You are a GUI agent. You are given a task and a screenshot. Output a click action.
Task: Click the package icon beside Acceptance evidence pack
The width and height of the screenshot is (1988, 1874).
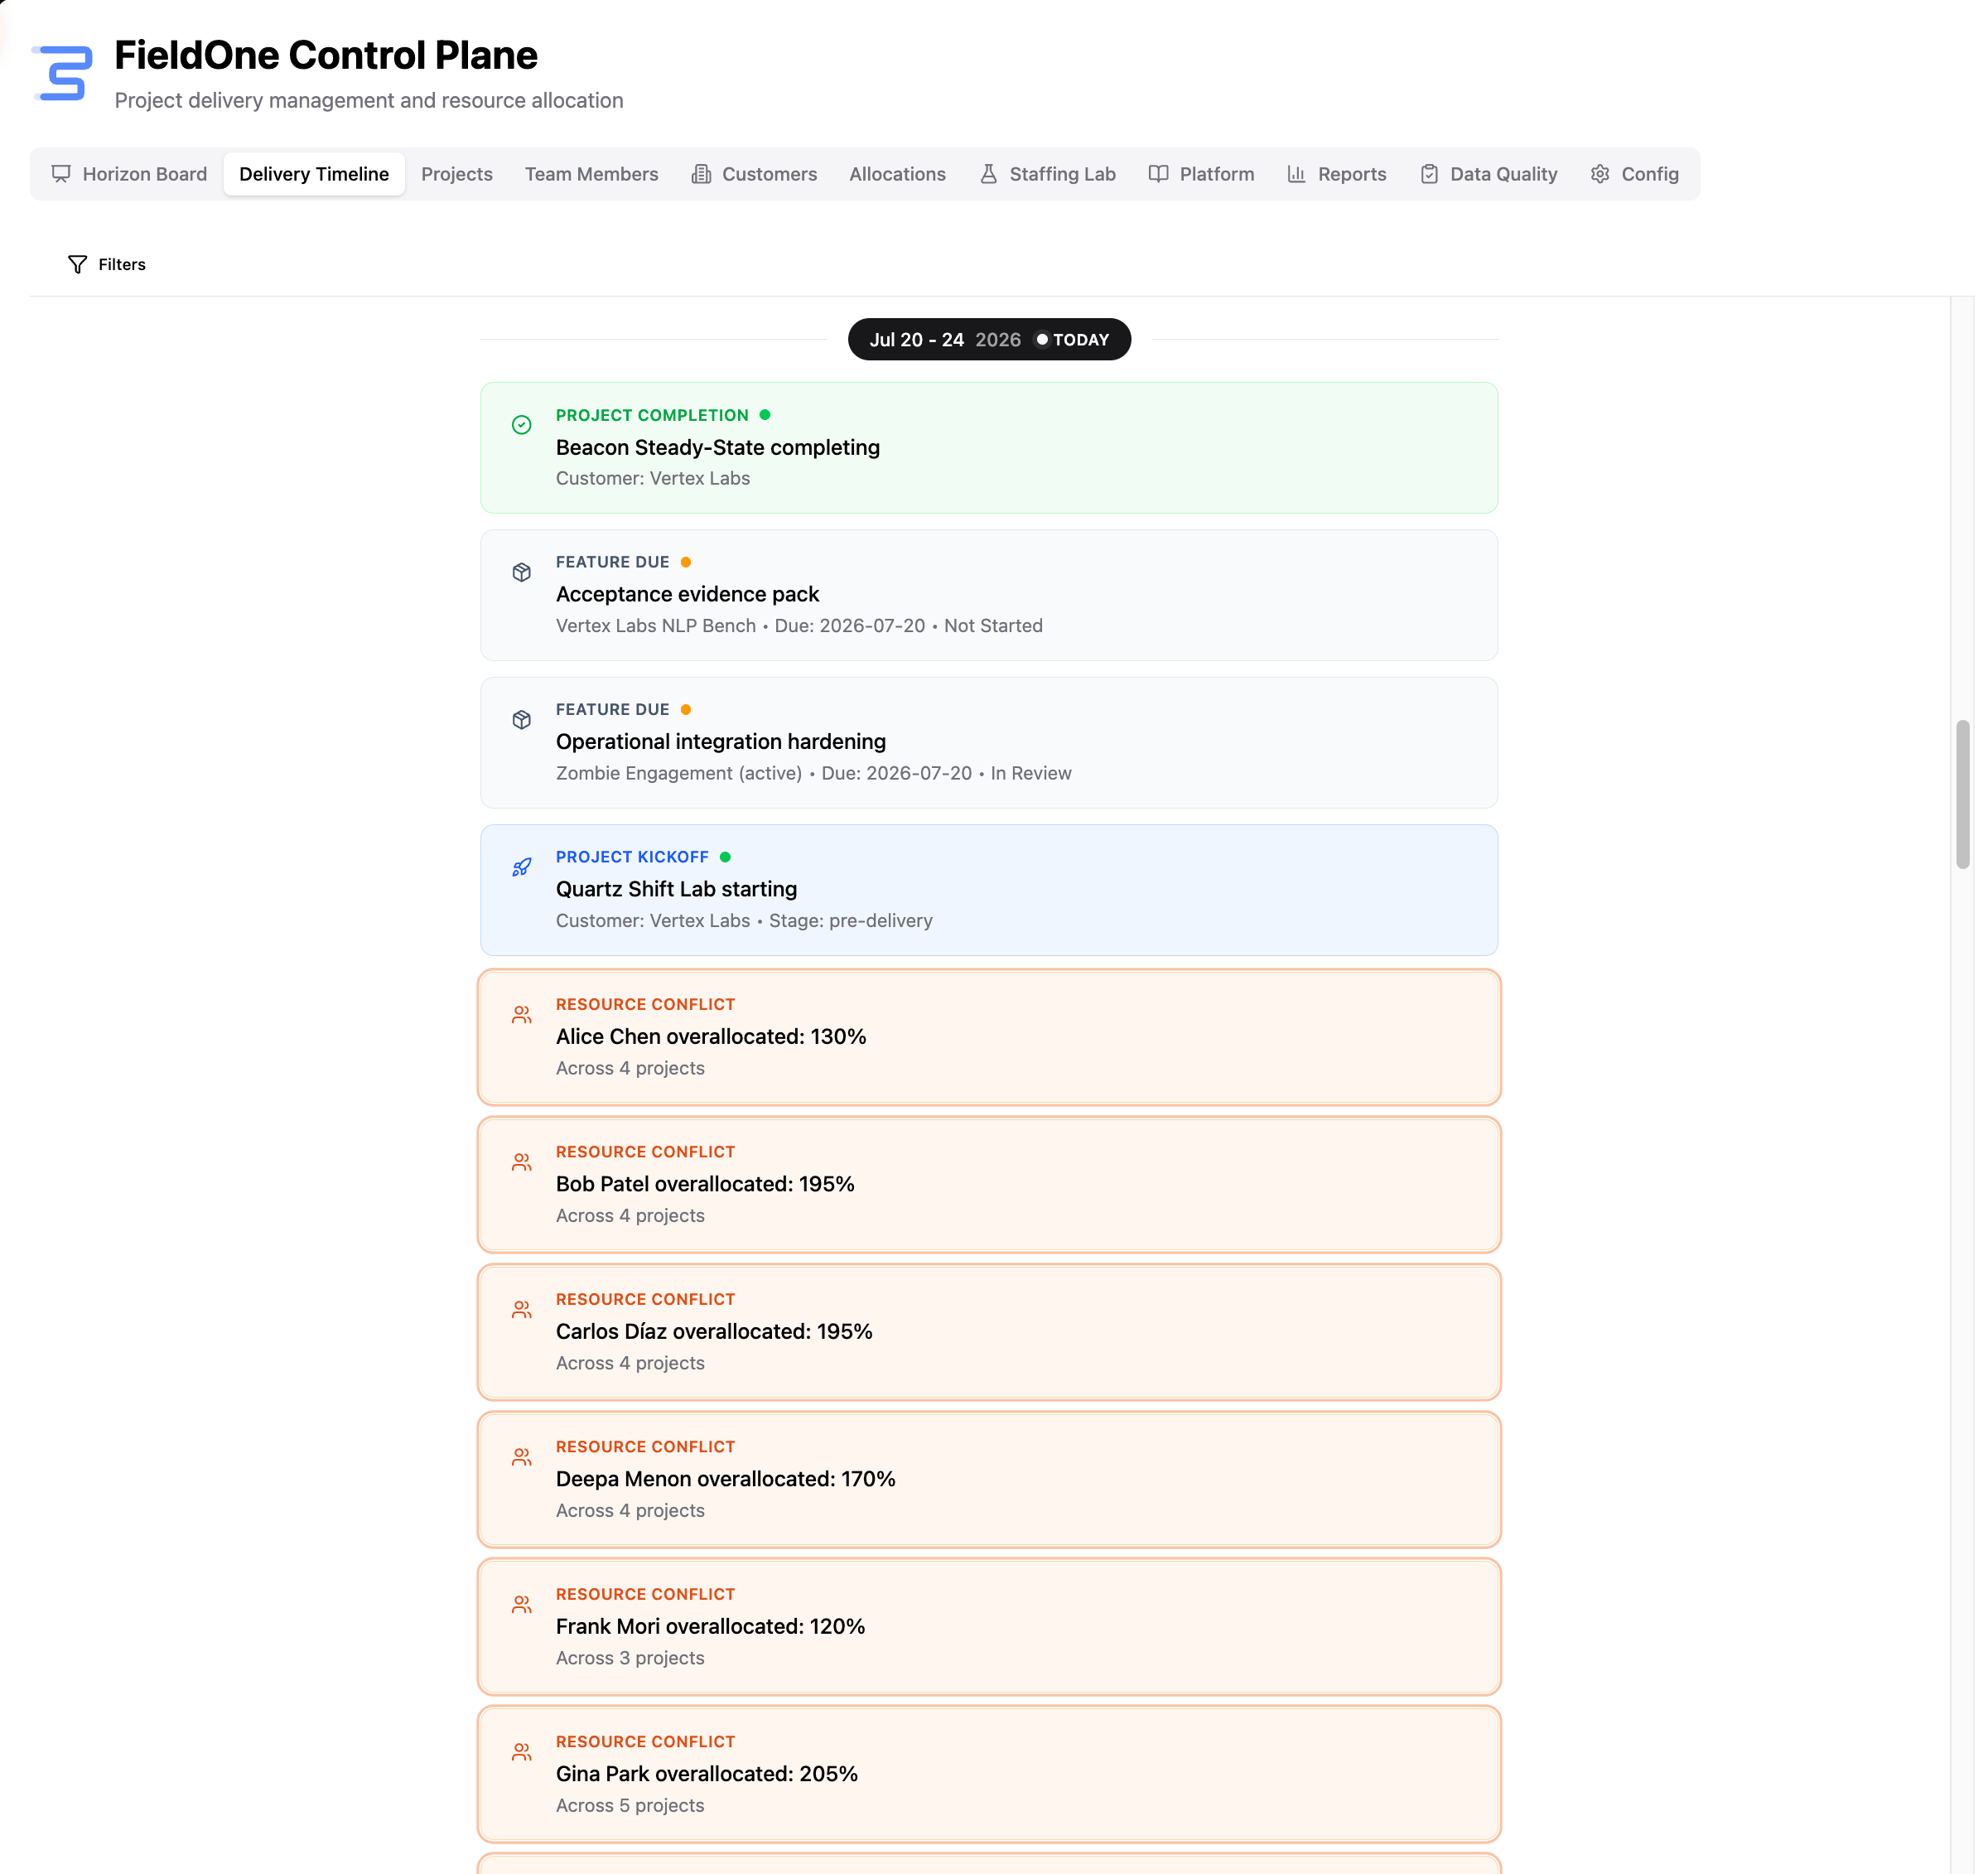(521, 572)
